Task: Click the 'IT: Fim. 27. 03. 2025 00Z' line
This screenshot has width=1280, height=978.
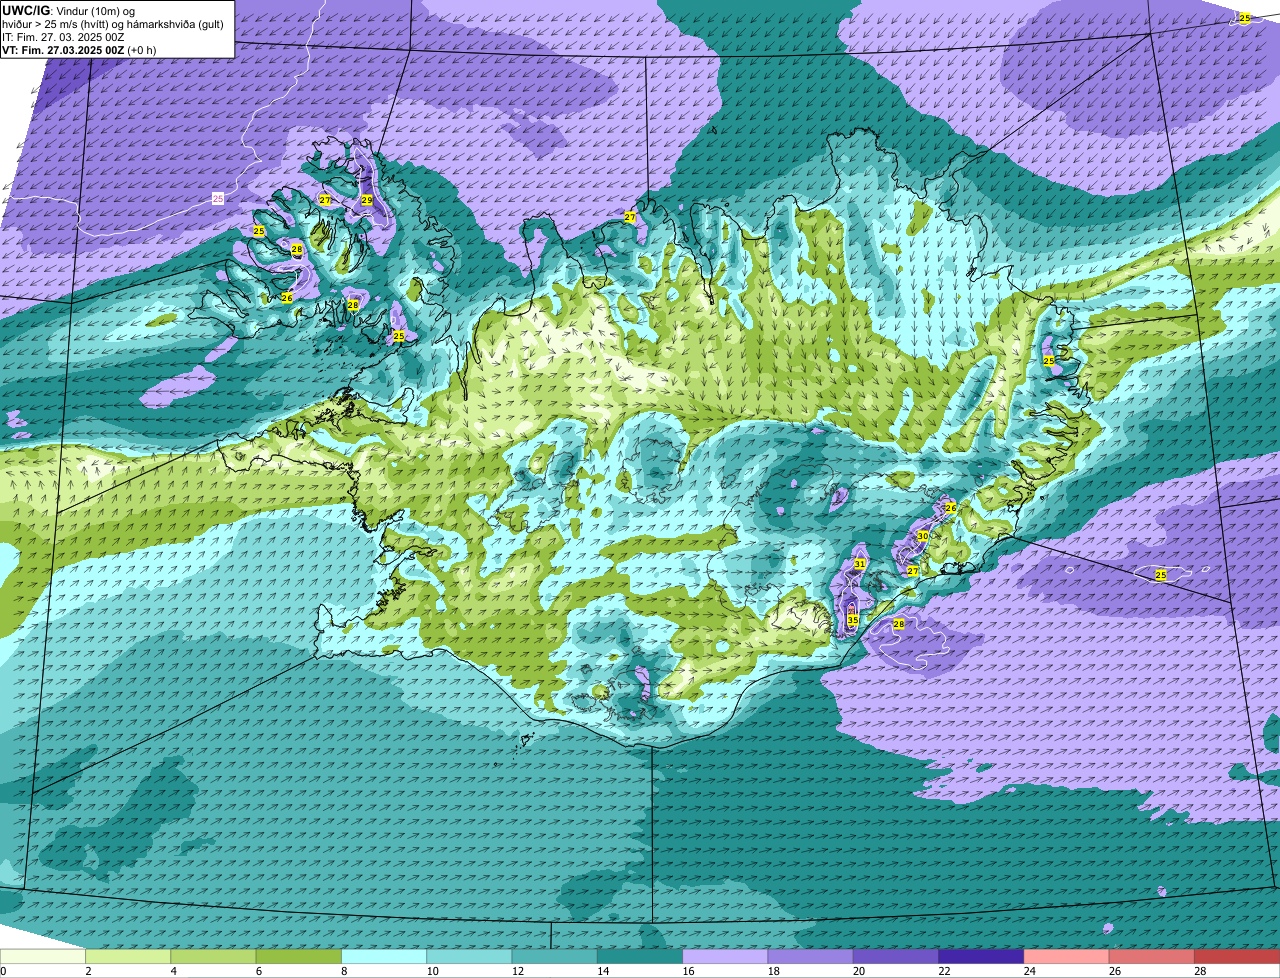Action: coord(64,36)
